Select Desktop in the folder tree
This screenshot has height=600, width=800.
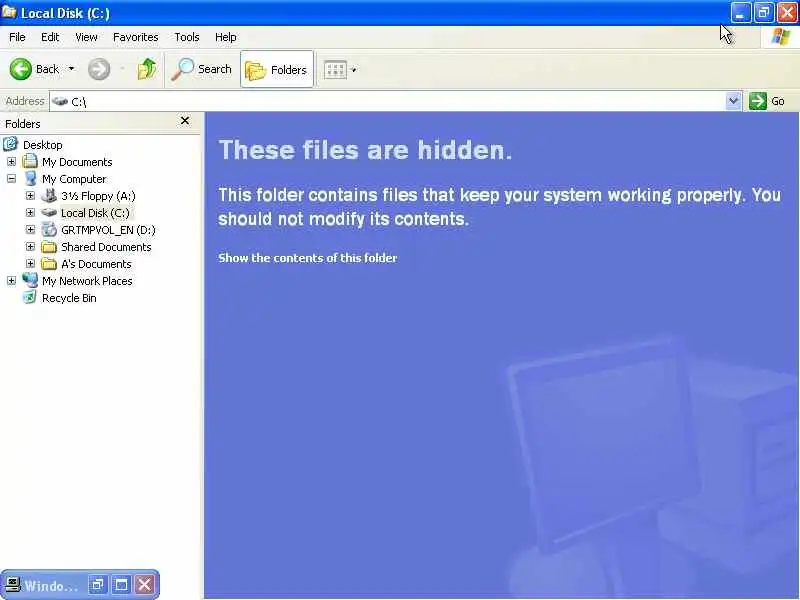click(x=43, y=145)
